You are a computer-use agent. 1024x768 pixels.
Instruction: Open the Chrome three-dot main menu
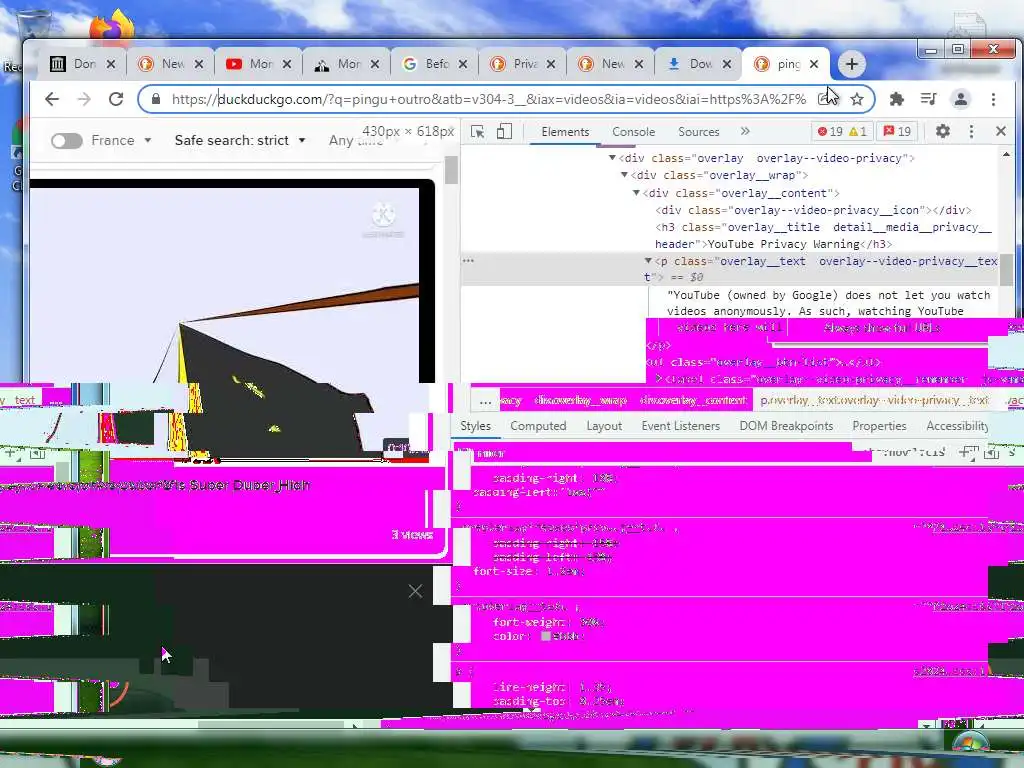[x=993, y=99]
